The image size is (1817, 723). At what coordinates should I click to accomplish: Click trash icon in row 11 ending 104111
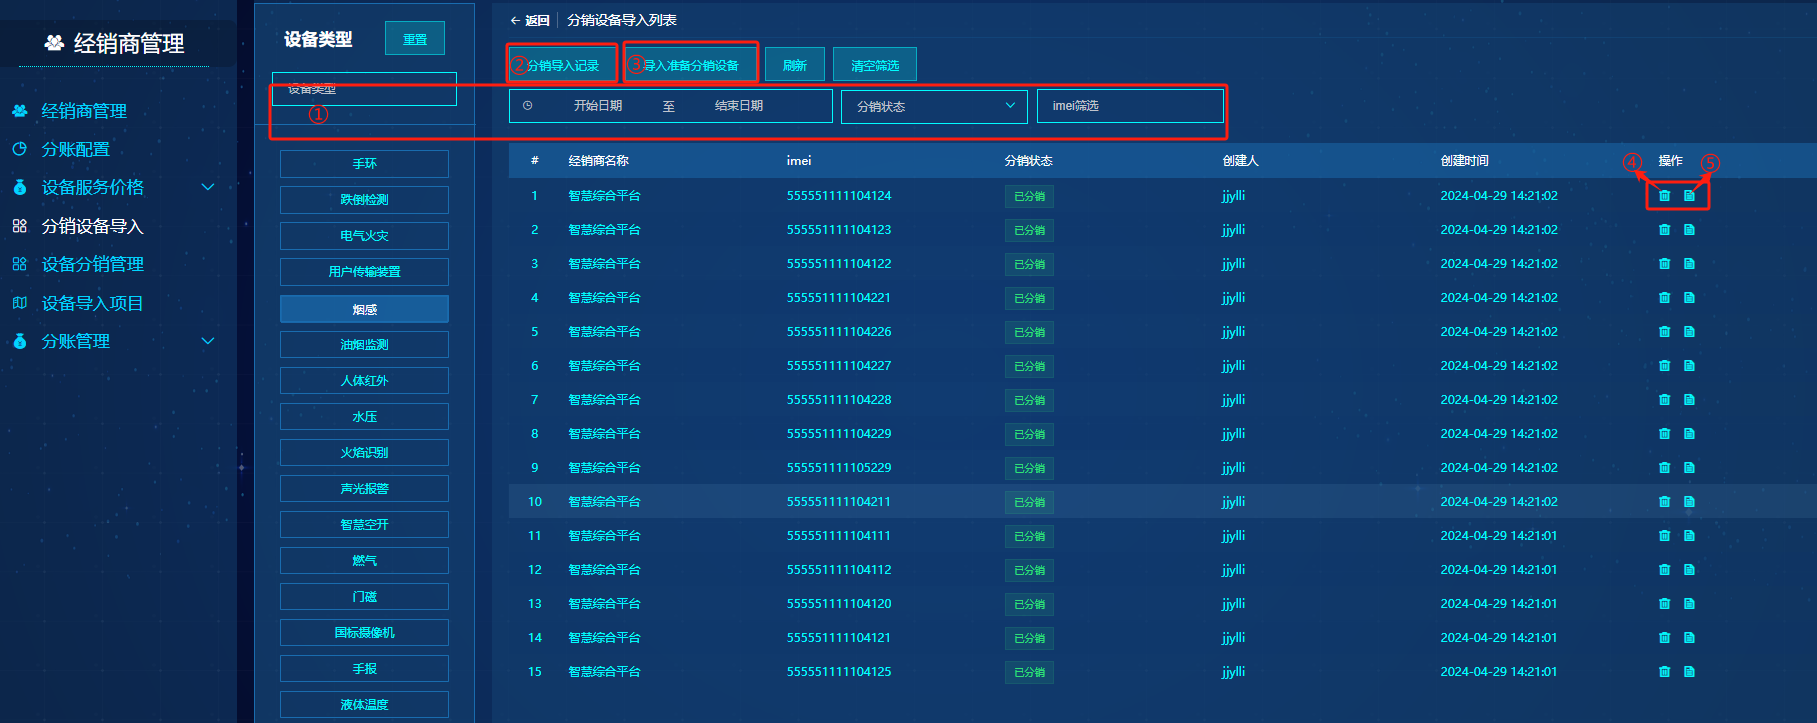(x=1664, y=536)
